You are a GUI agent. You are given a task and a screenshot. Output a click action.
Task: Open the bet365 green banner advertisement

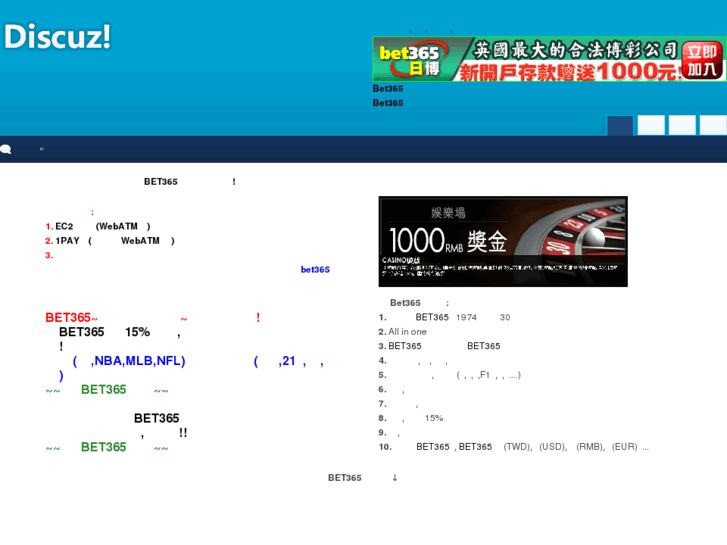tap(549, 59)
